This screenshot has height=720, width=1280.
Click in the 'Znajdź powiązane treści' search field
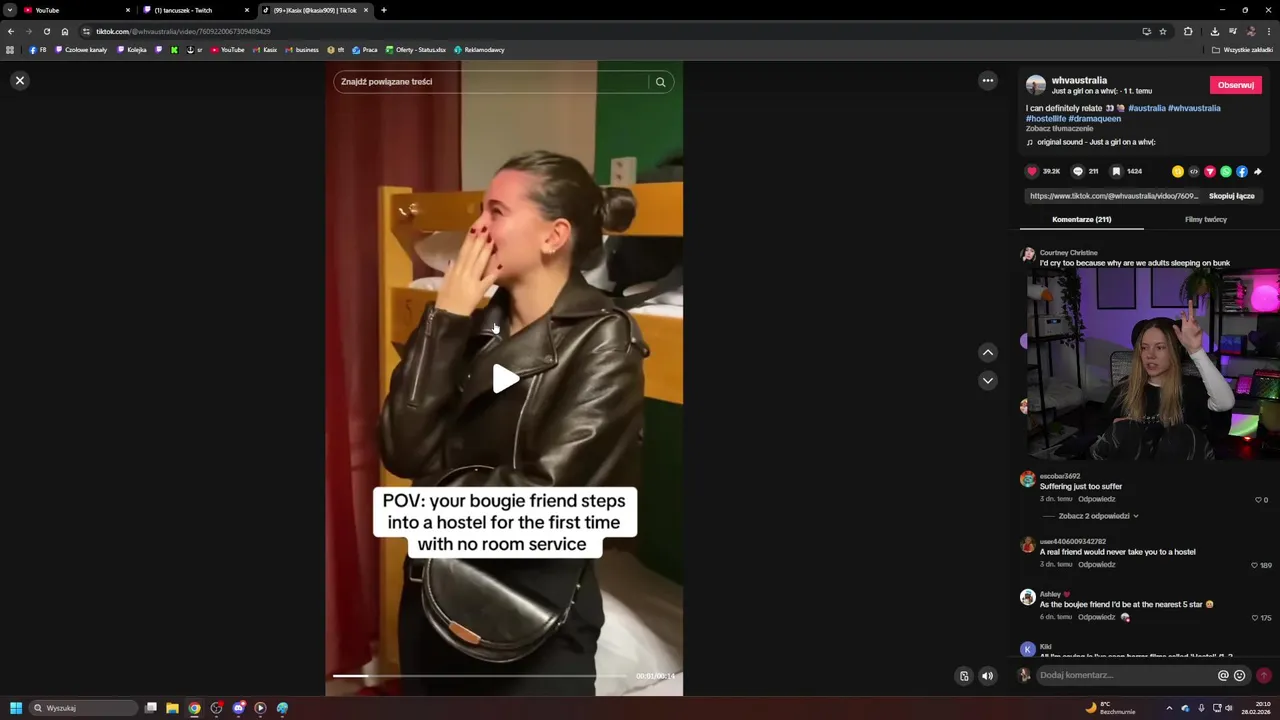[490, 82]
